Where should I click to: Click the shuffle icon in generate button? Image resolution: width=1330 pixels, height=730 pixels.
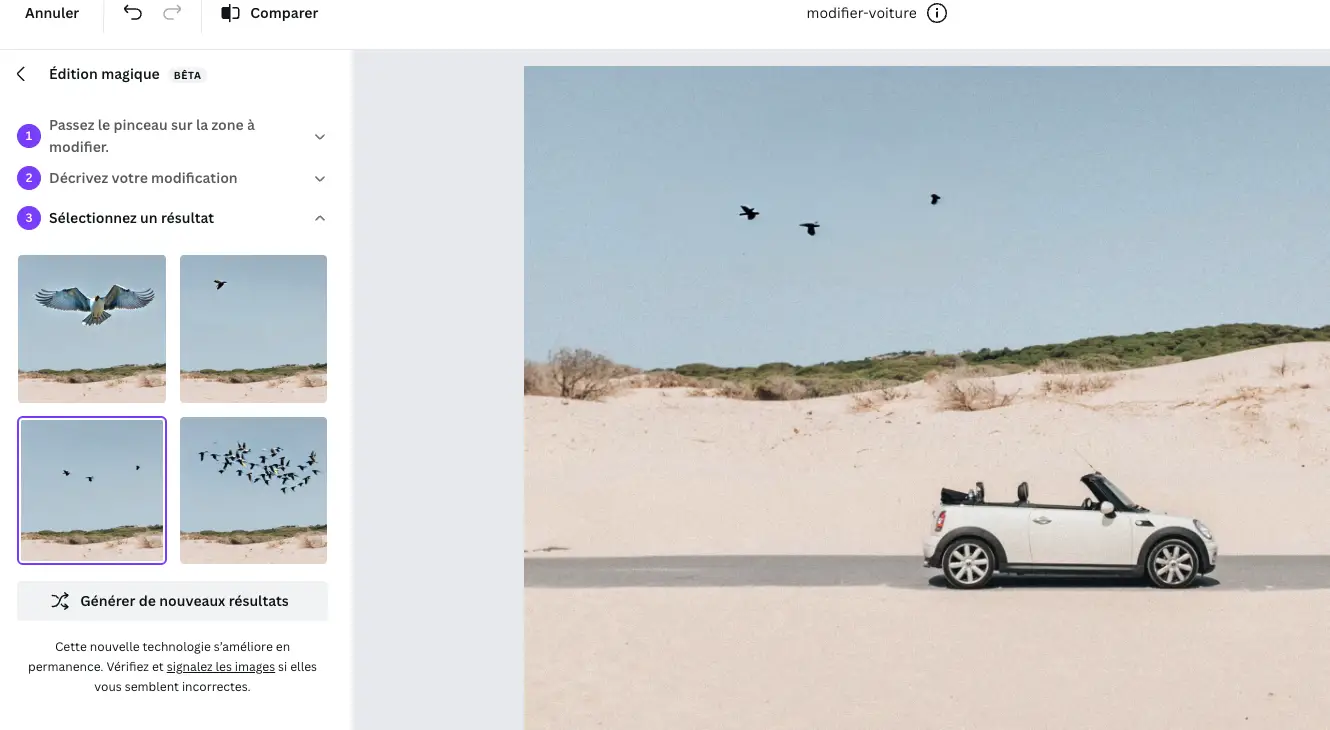click(x=60, y=601)
